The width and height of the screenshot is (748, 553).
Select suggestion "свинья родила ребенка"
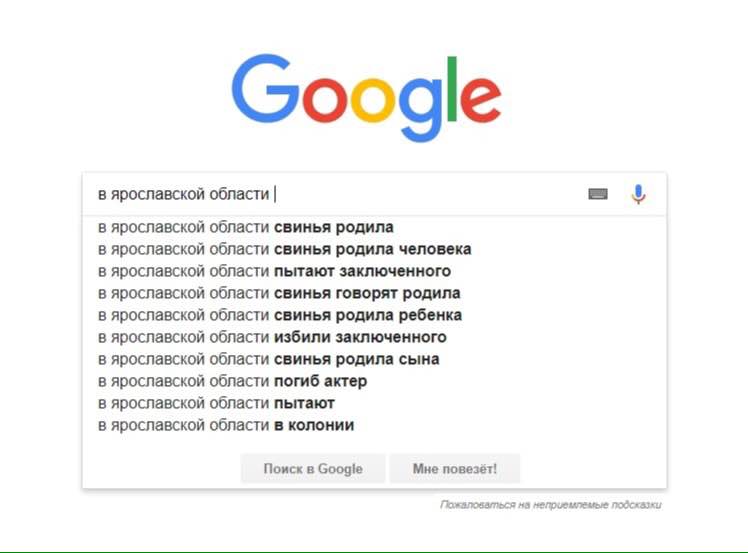pyautogui.click(x=374, y=315)
